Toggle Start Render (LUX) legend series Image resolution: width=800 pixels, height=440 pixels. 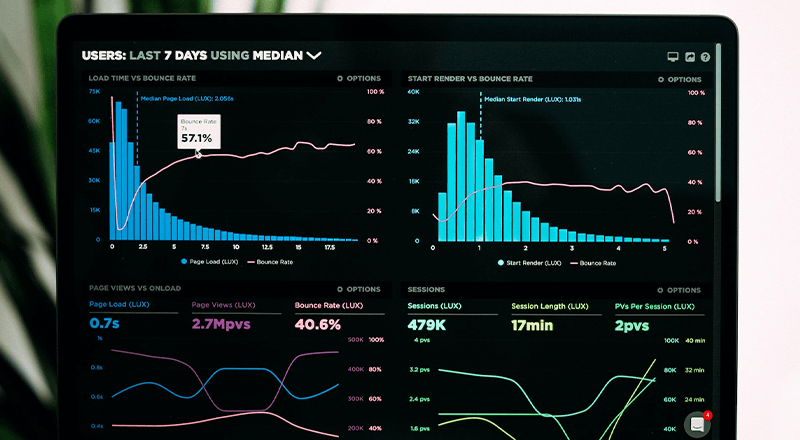tap(530, 263)
